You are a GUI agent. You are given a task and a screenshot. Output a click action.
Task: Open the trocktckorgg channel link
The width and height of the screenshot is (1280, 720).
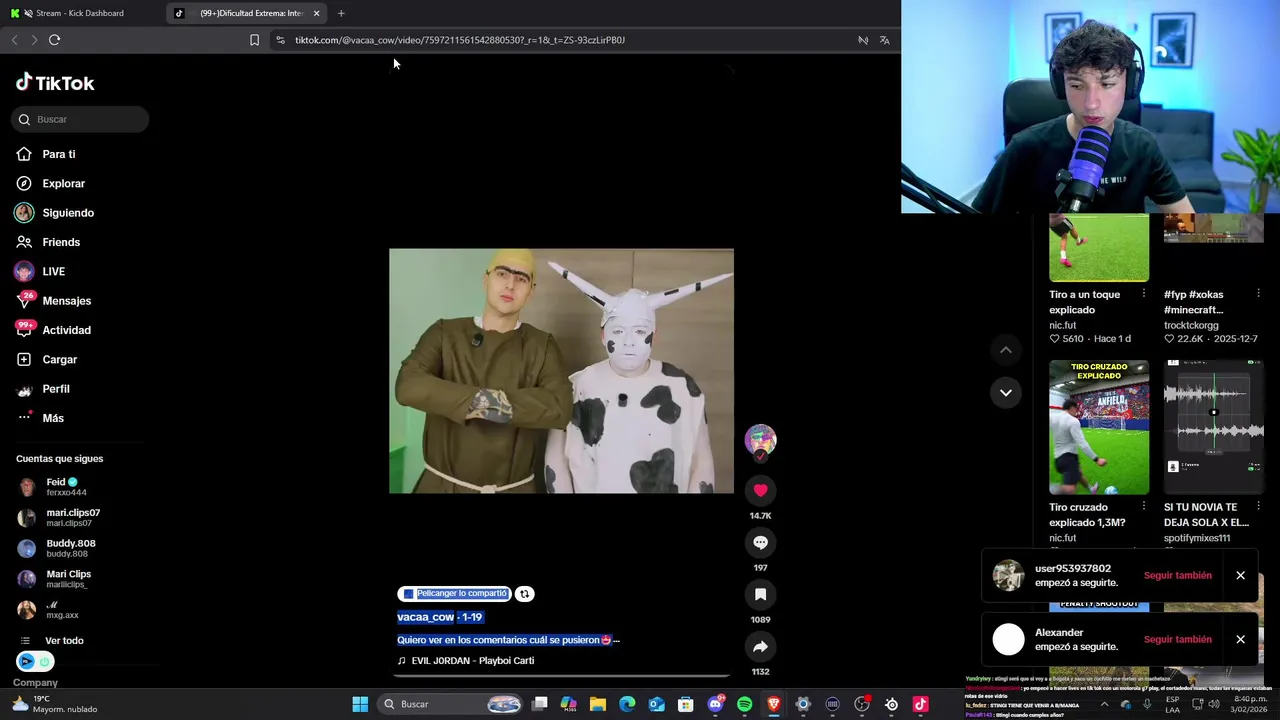point(1191,325)
